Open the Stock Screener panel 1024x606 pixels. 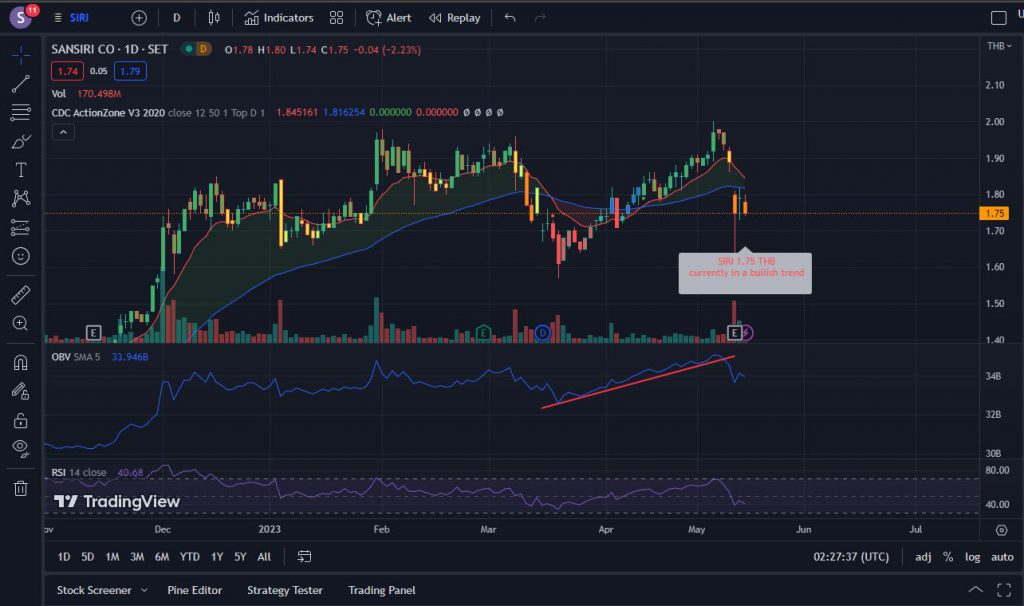click(x=94, y=590)
